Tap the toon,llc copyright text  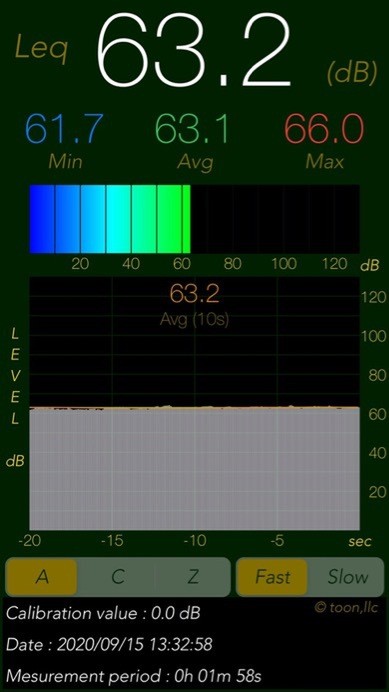[x=346, y=608]
